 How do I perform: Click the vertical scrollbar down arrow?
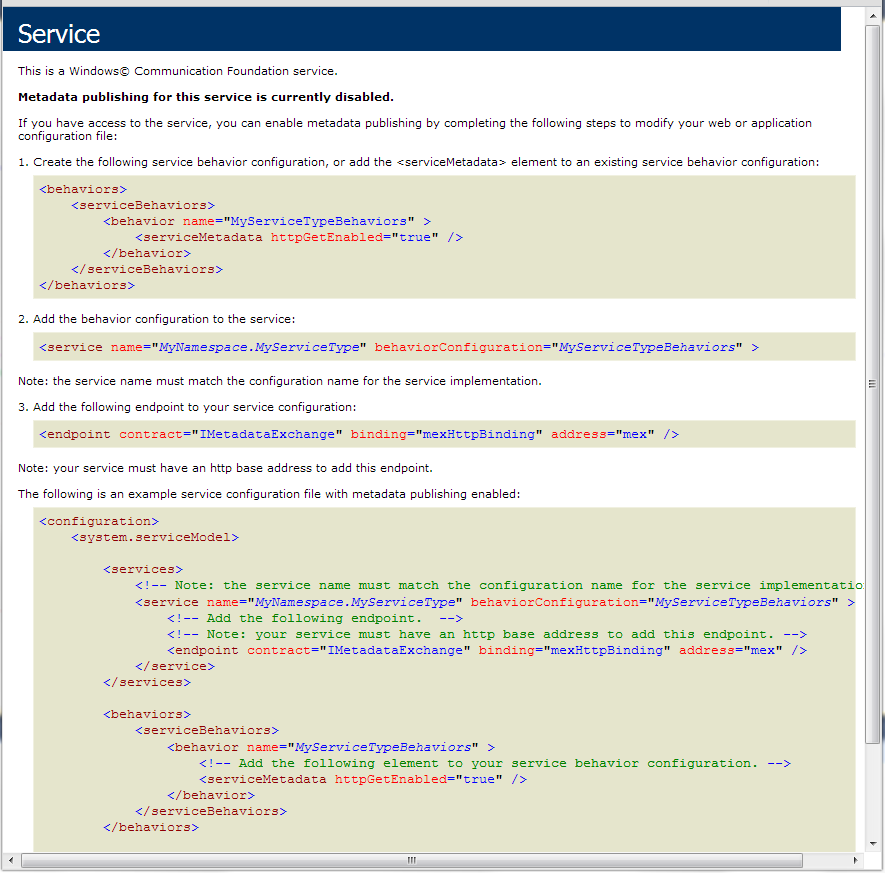click(874, 844)
